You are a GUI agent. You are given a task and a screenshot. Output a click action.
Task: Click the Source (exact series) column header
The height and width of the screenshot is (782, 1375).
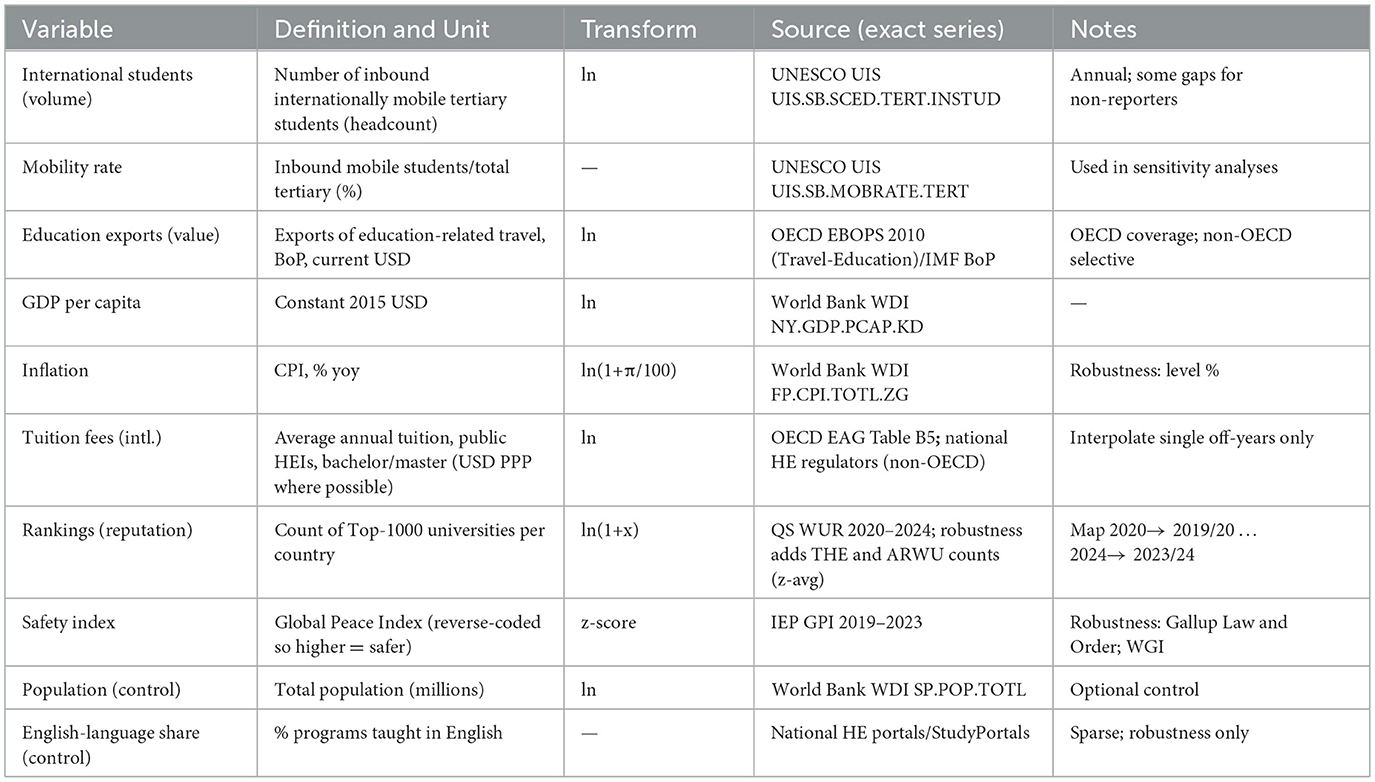[887, 30]
